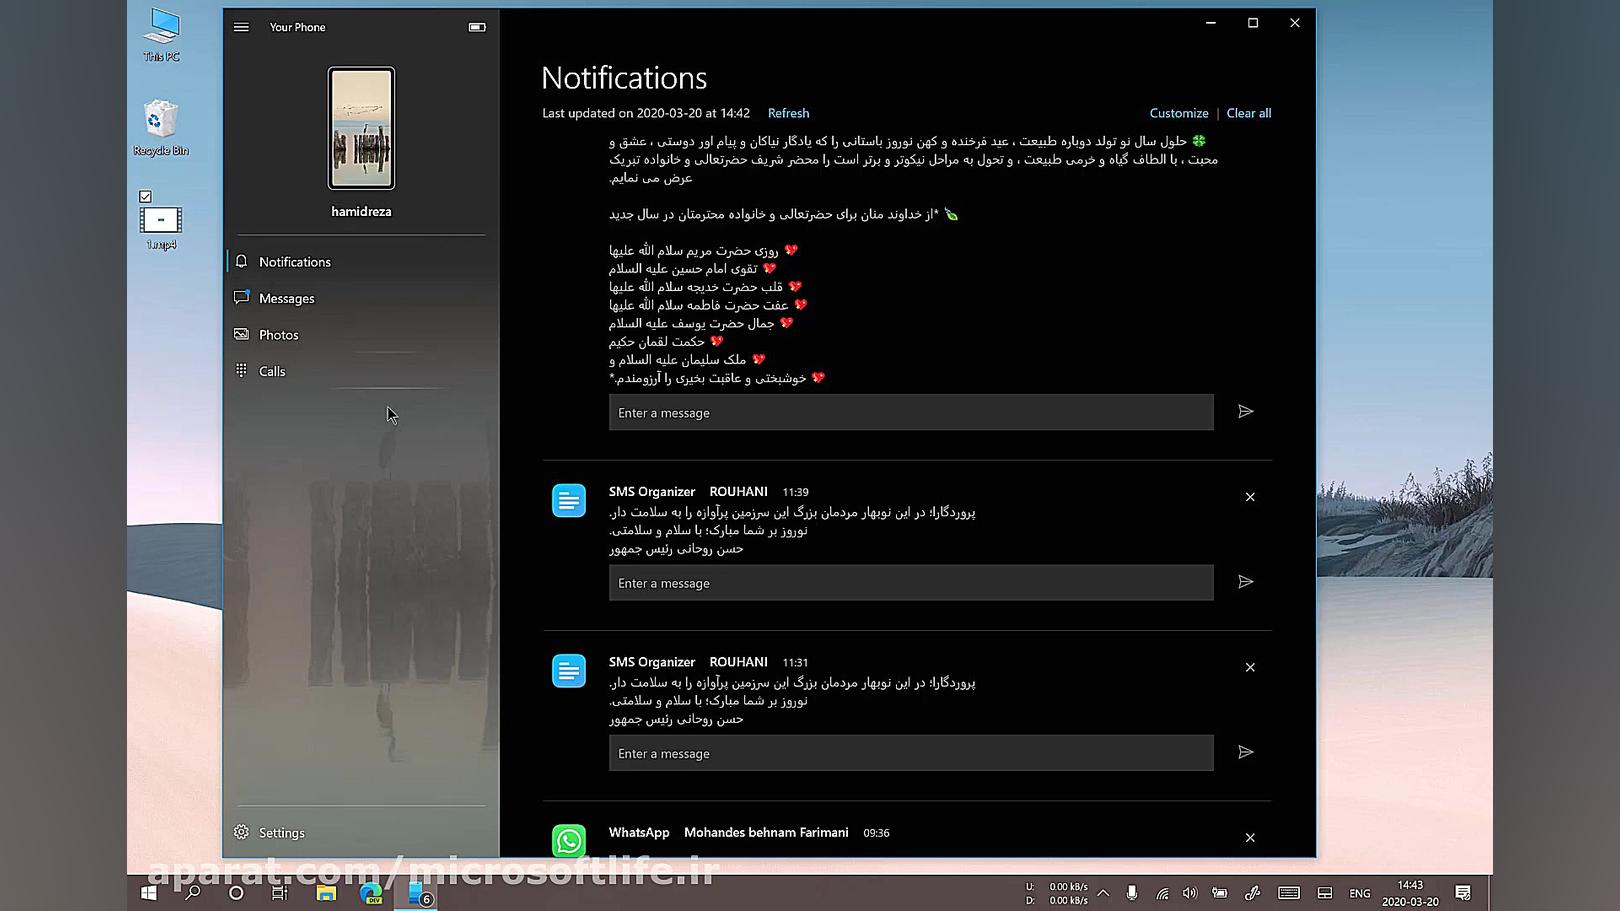
Task: Click the WhatsApp notification icon
Action: (x=569, y=840)
